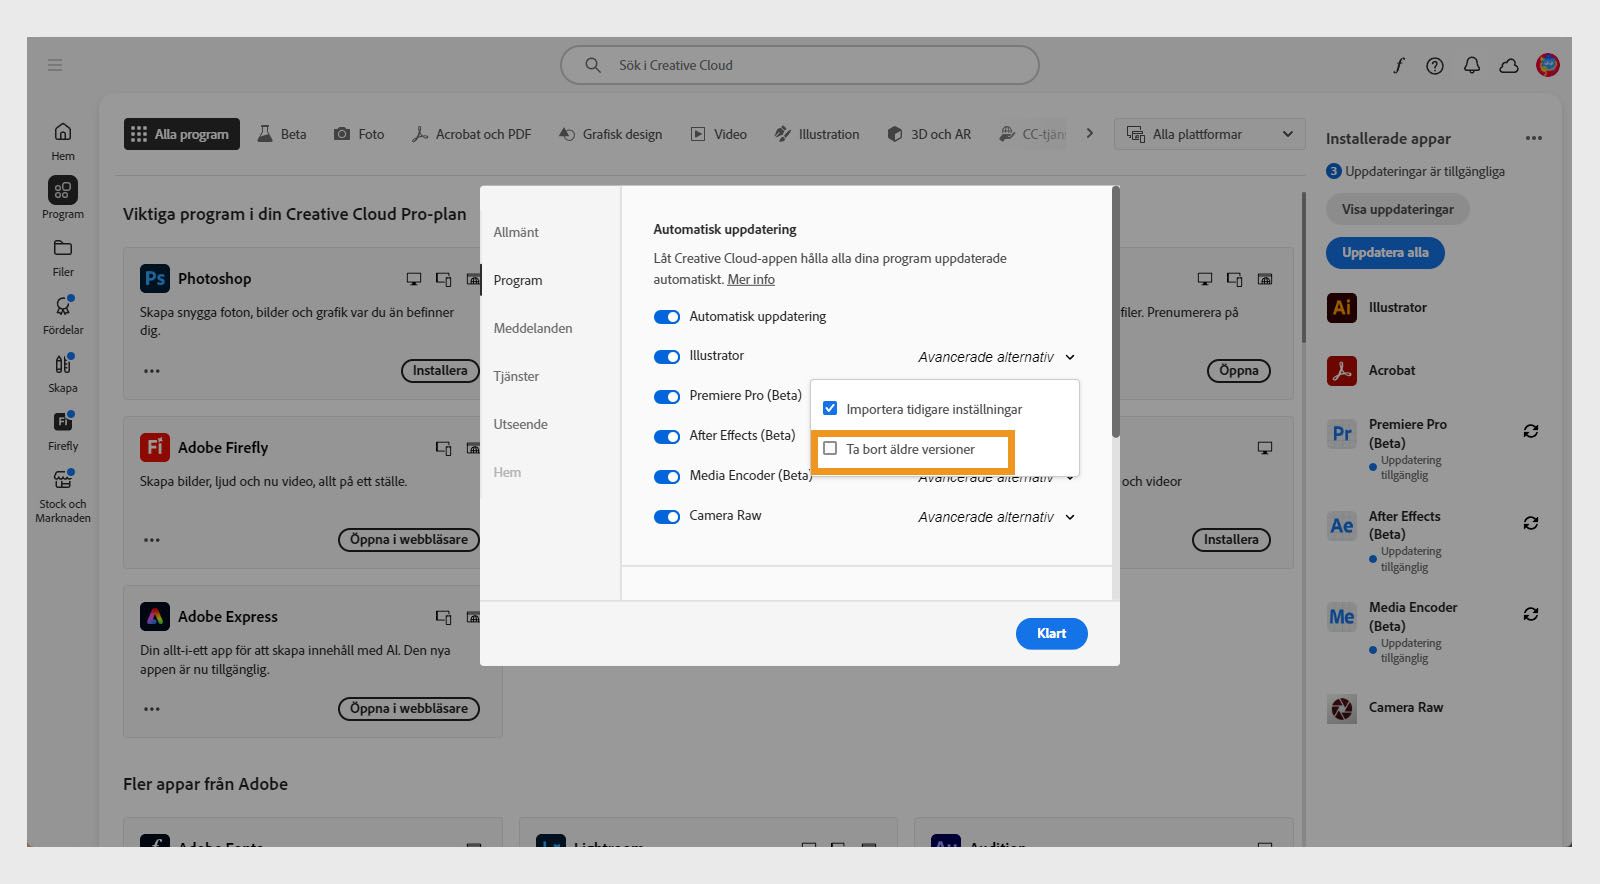Toggle the Premiere Pro (Beta) switch
The width and height of the screenshot is (1600, 884).
coord(667,397)
